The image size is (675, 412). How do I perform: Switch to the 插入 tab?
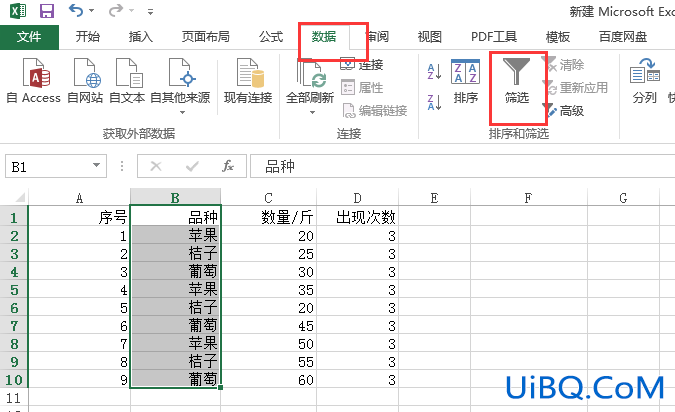141,37
